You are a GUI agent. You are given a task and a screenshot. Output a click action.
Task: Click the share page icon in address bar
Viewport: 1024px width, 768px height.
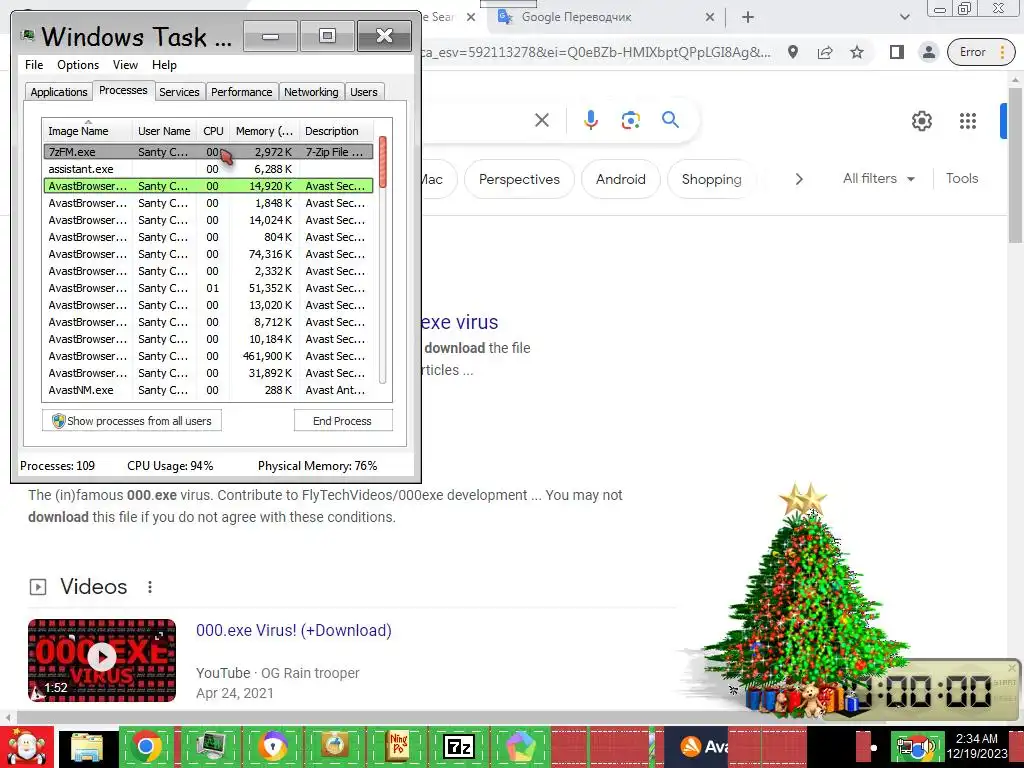tap(825, 52)
